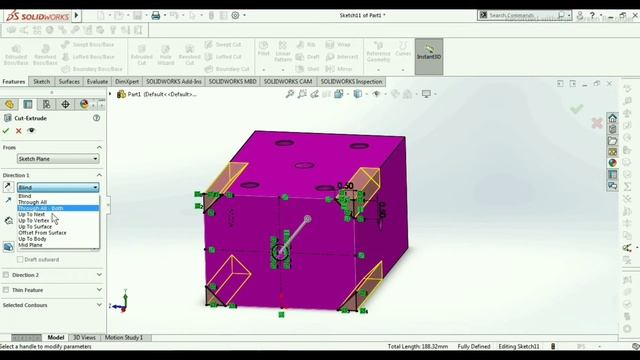Screen dimensions: 640x360
Task: Select Offset From Surface option
Action: [58, 233]
